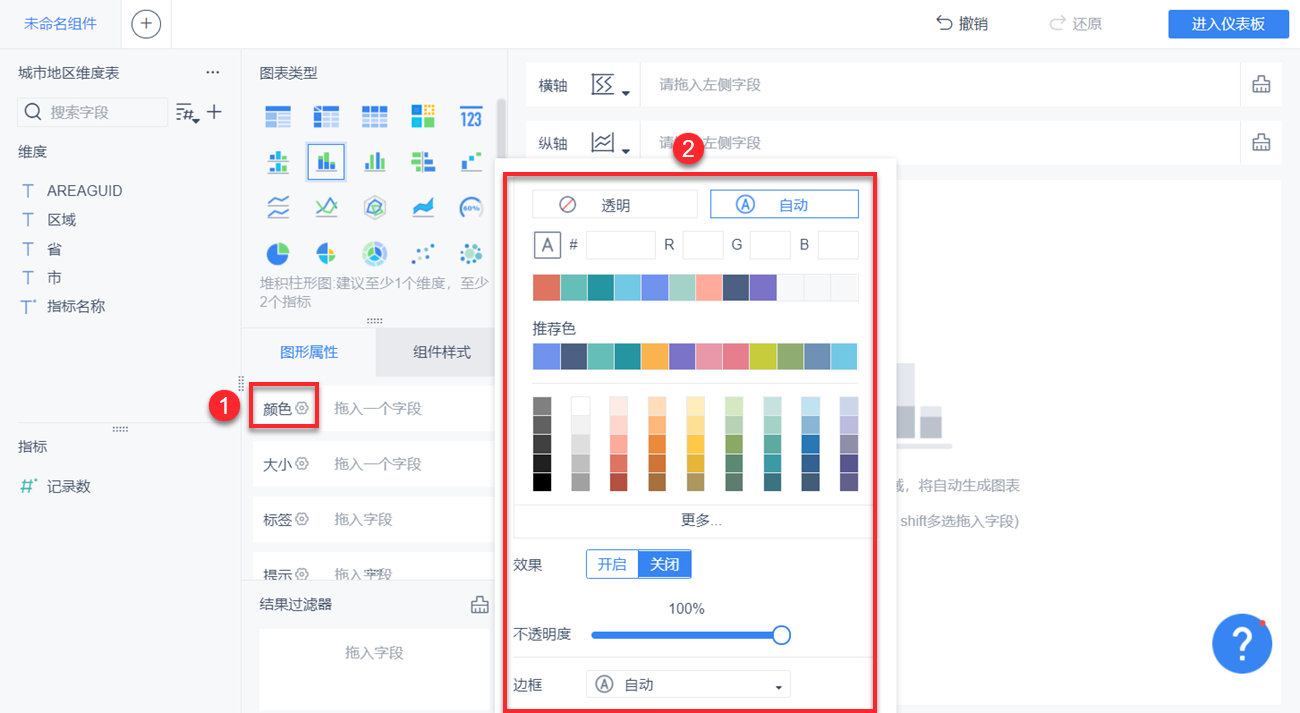This screenshot has height=713, width=1300.
Task: Select the scatter chart type
Action: (423, 252)
